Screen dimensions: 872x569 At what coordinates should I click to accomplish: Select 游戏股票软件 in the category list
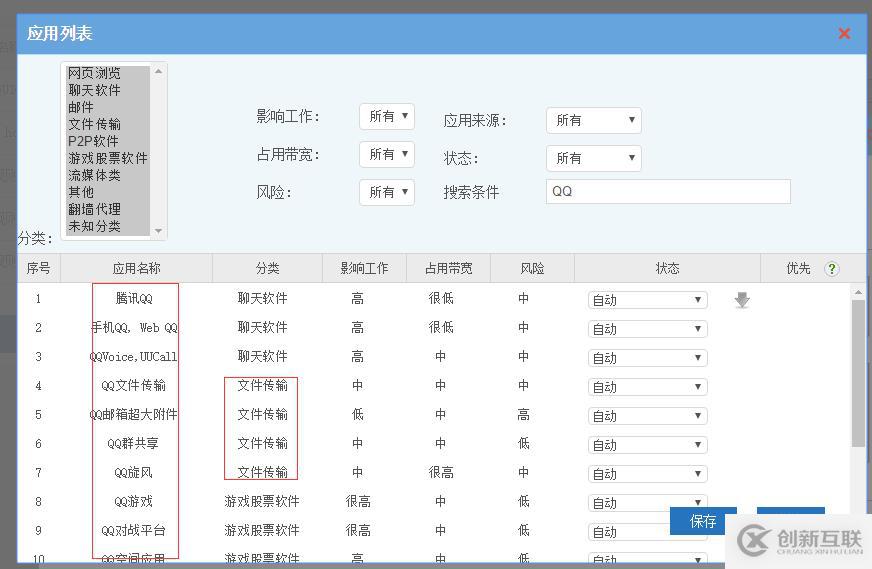pyautogui.click(x=108, y=159)
